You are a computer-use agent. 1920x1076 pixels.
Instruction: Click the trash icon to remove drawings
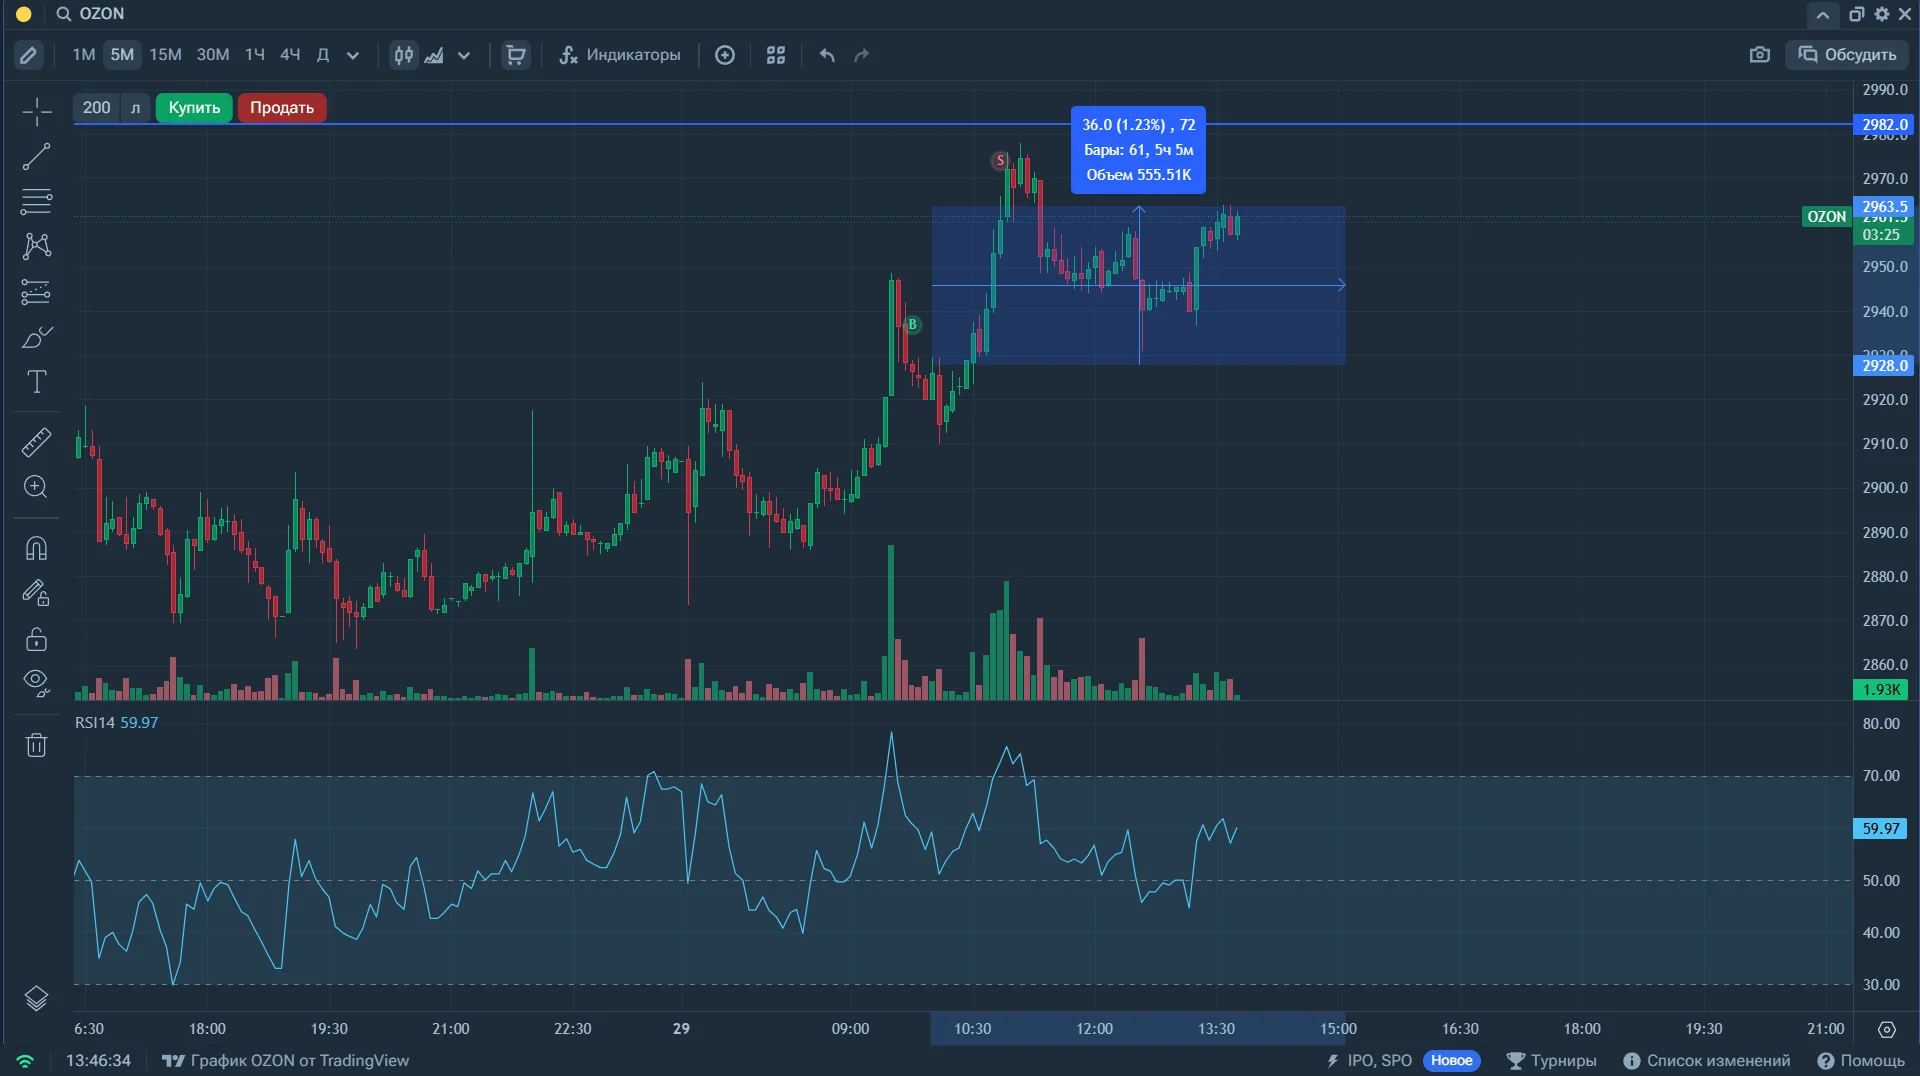[36, 745]
